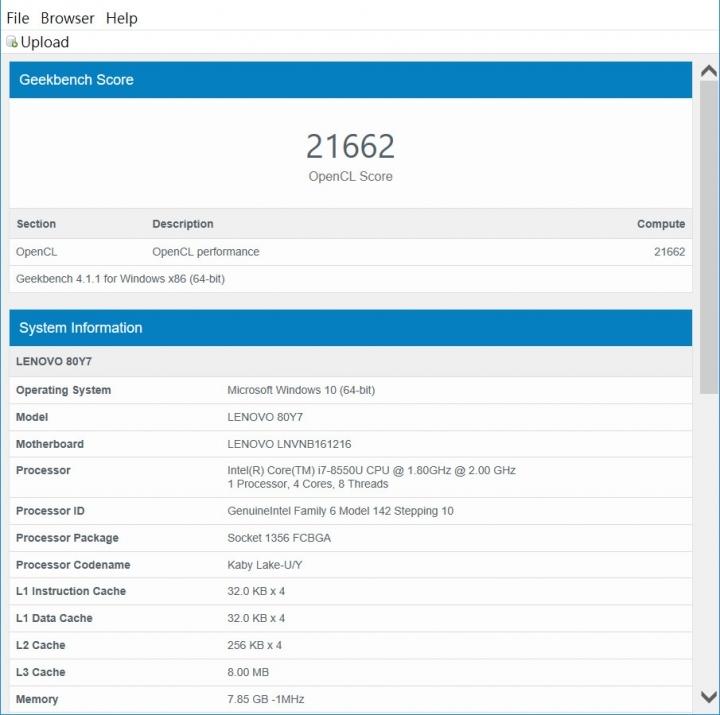Click the Memory label
The width and height of the screenshot is (720, 715).
tap(37, 699)
